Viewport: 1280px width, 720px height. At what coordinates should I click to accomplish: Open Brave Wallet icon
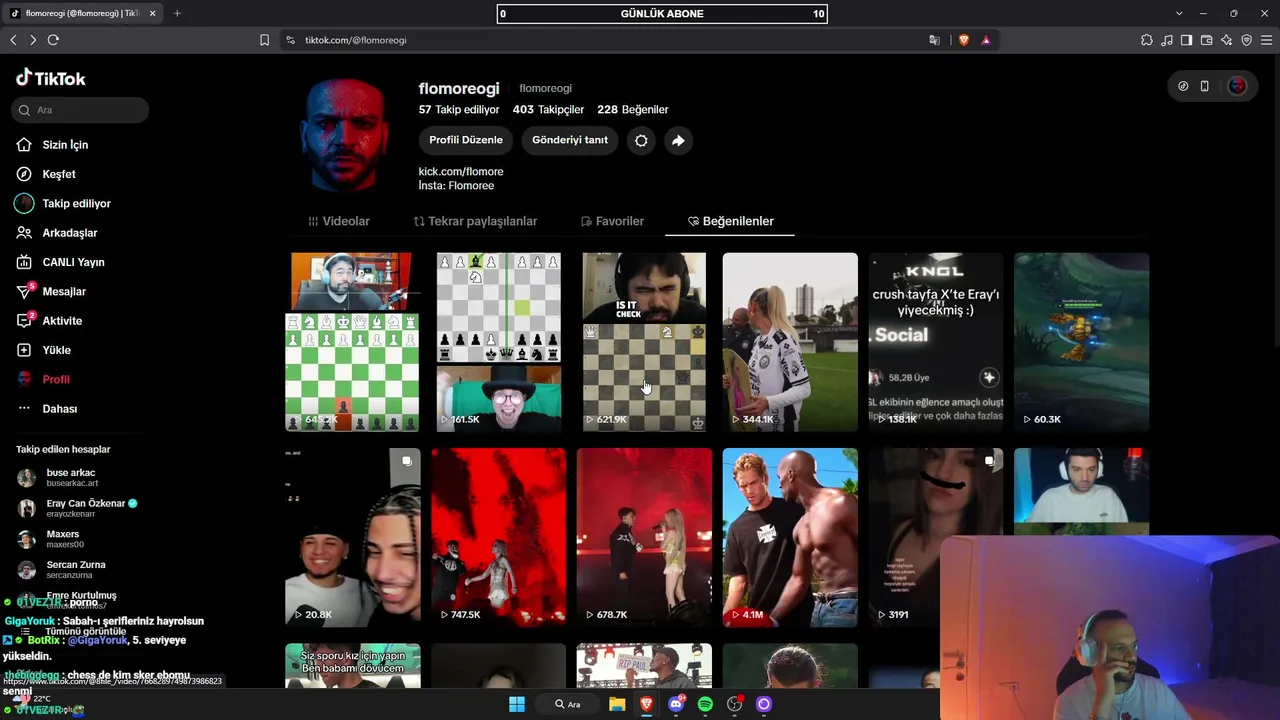[1207, 40]
